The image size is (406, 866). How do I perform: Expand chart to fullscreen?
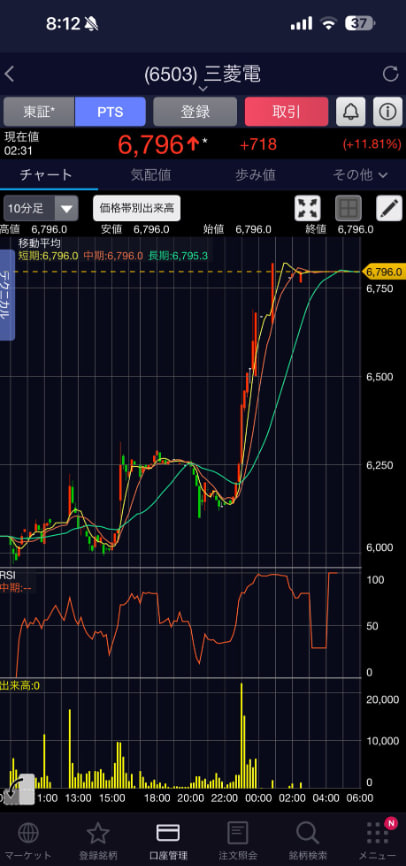308,208
